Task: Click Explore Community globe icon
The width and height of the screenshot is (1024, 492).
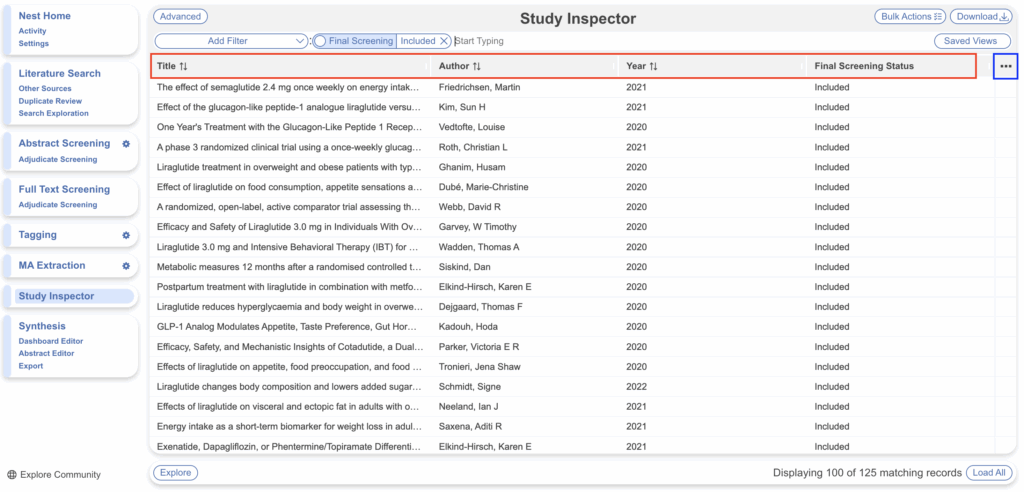Action: click(x=12, y=475)
